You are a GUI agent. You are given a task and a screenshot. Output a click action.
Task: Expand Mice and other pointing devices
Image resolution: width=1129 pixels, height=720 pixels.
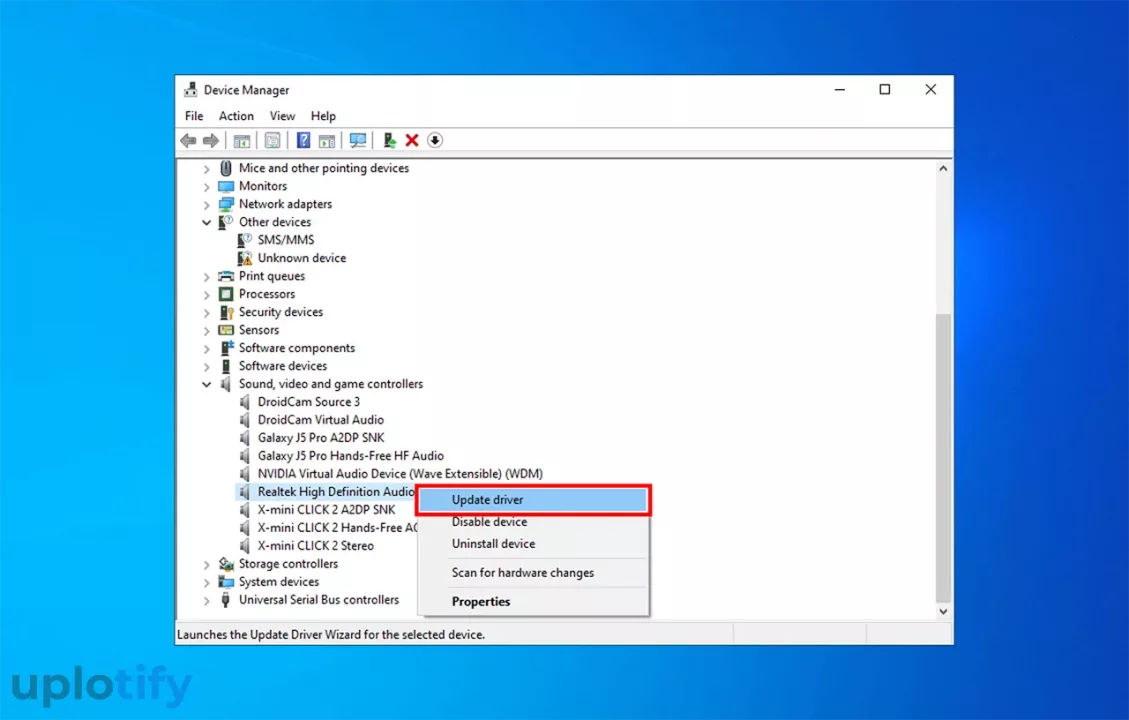[x=207, y=168]
